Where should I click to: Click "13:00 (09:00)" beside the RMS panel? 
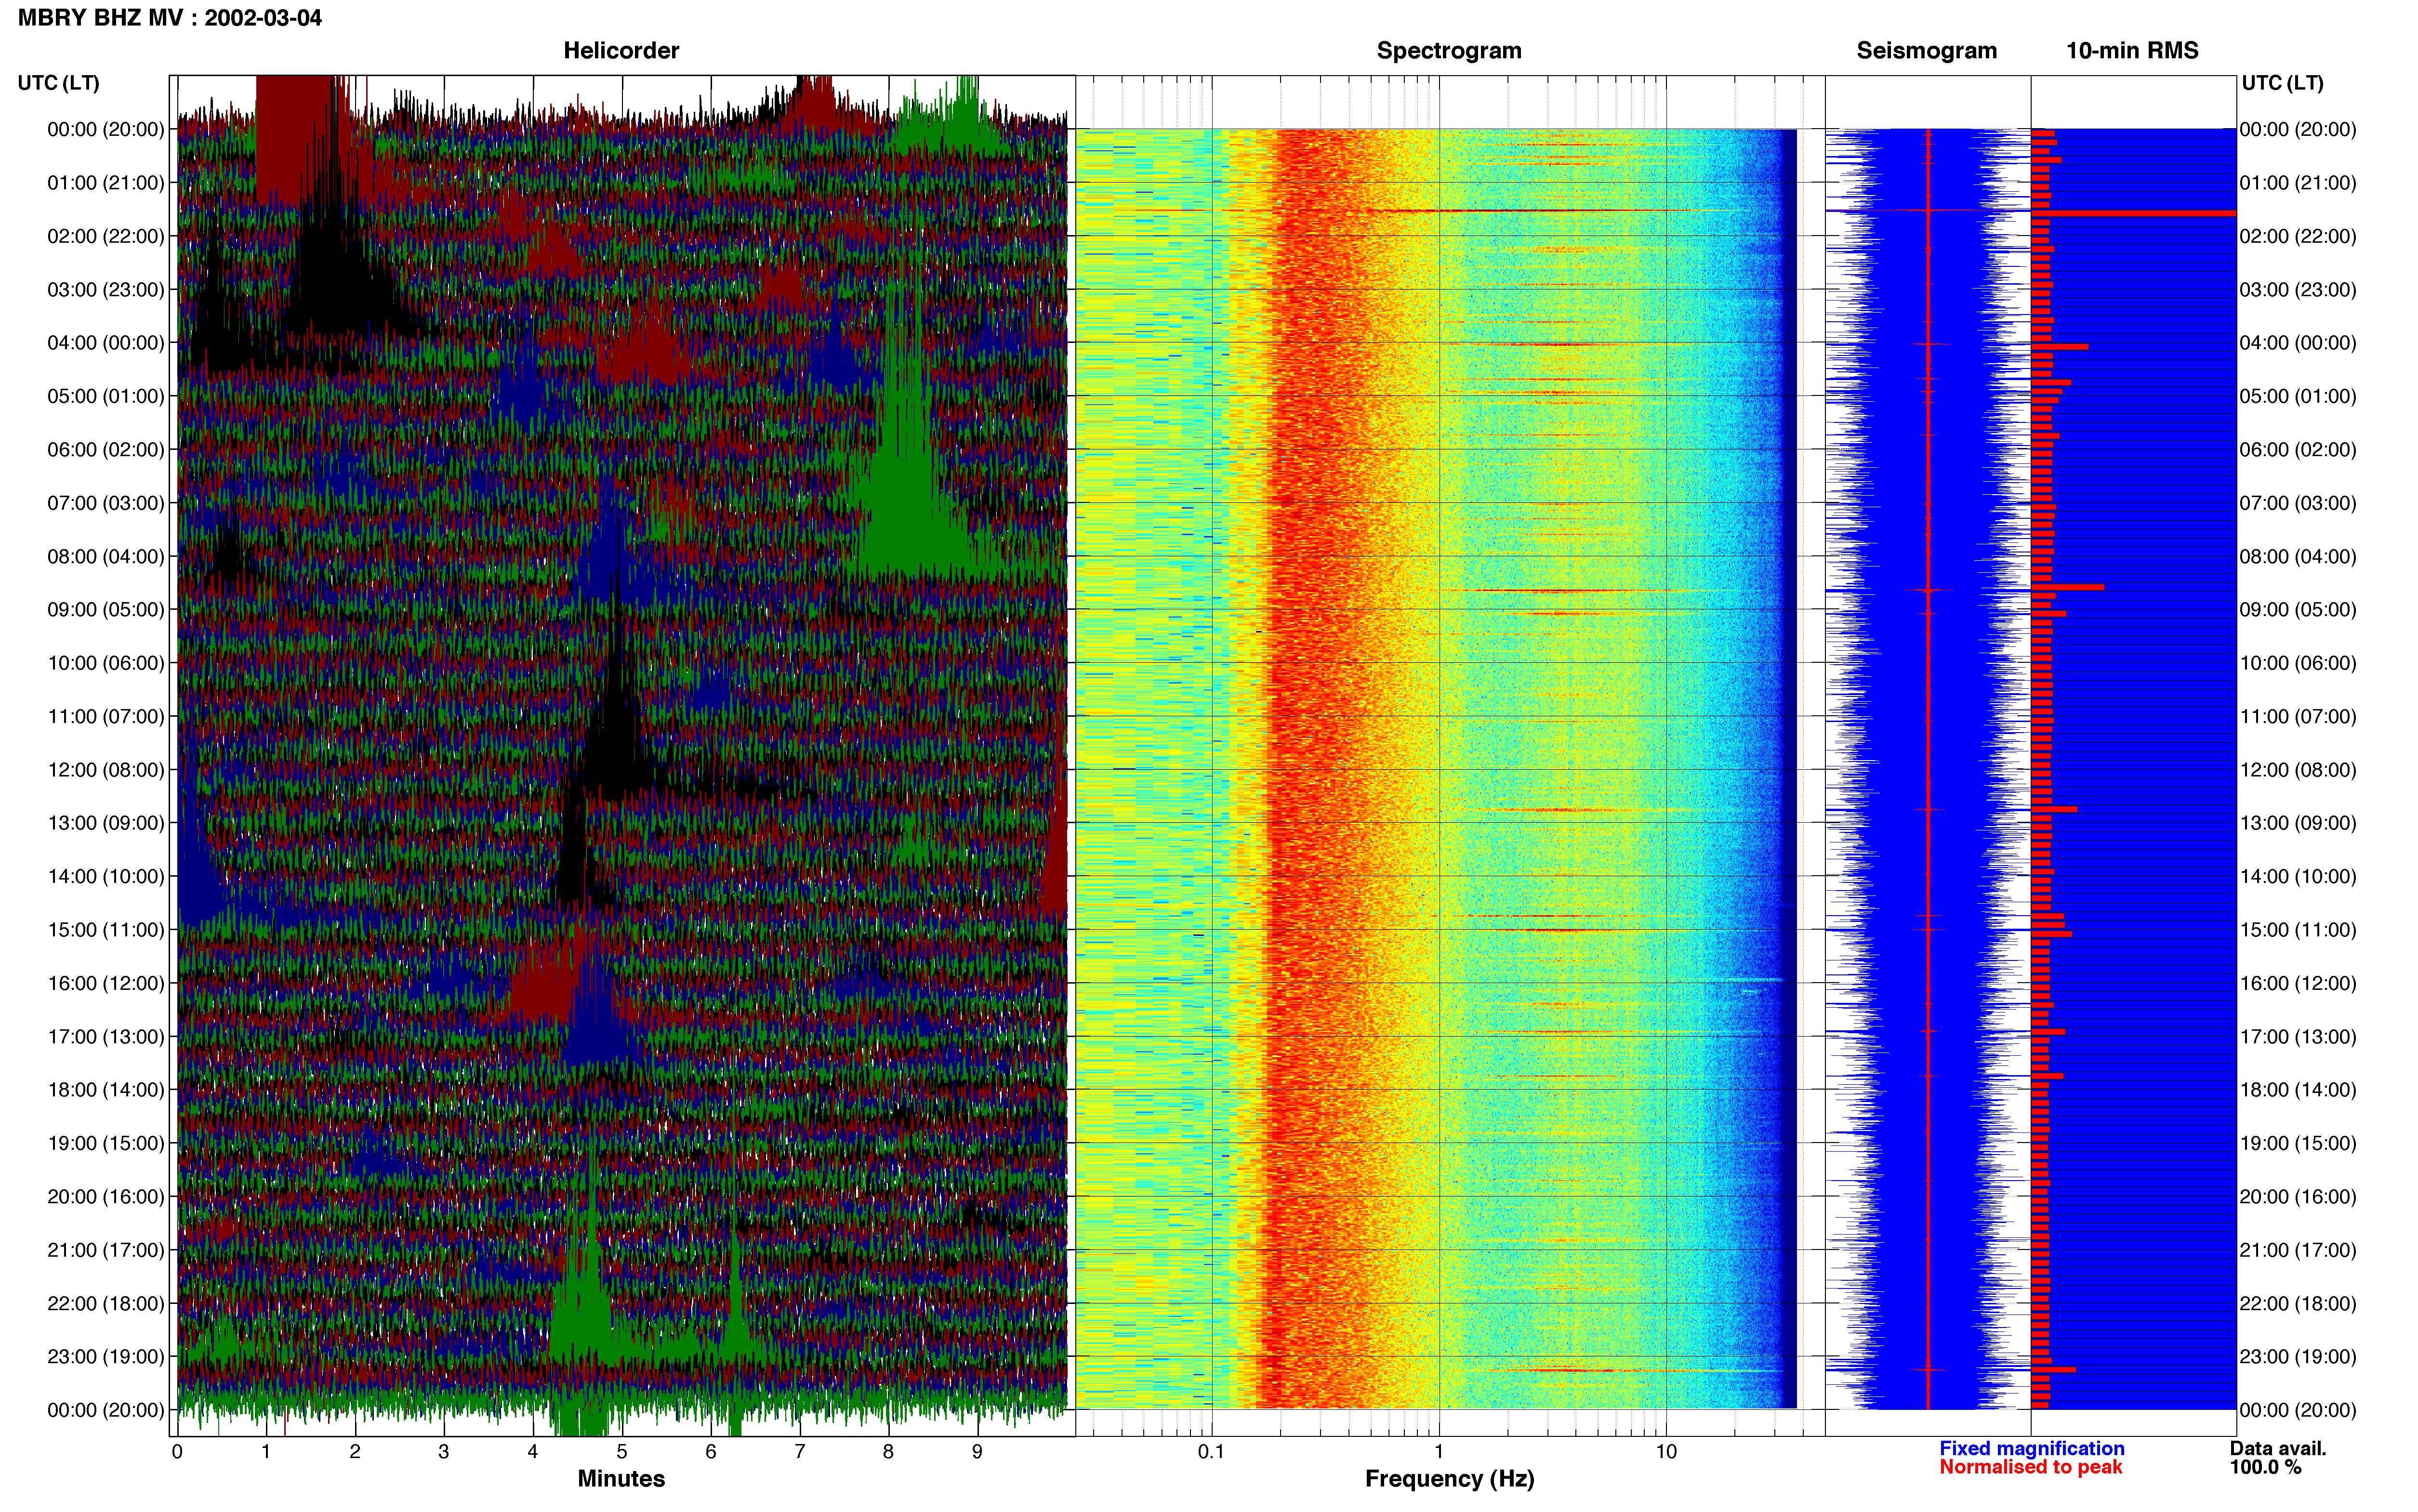click(2298, 823)
